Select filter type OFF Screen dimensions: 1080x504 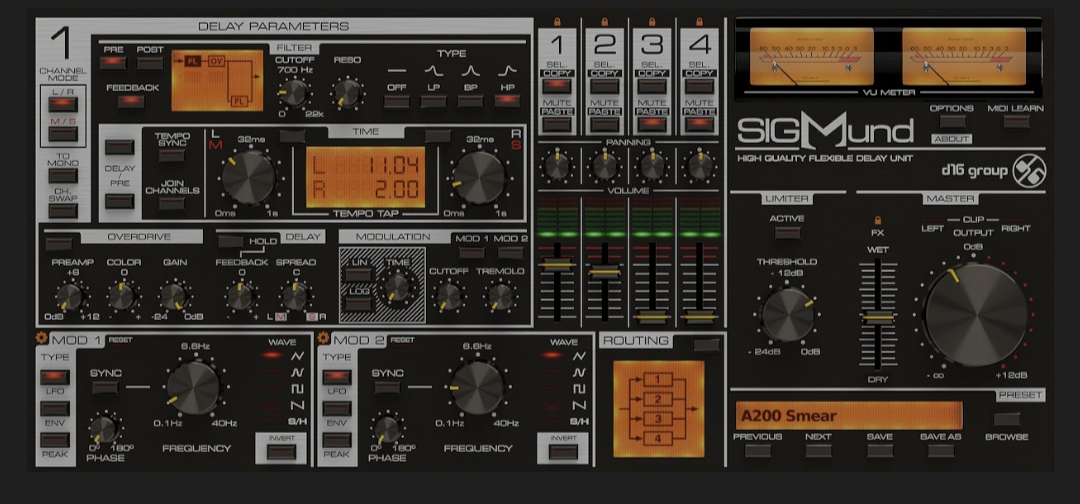click(x=396, y=101)
